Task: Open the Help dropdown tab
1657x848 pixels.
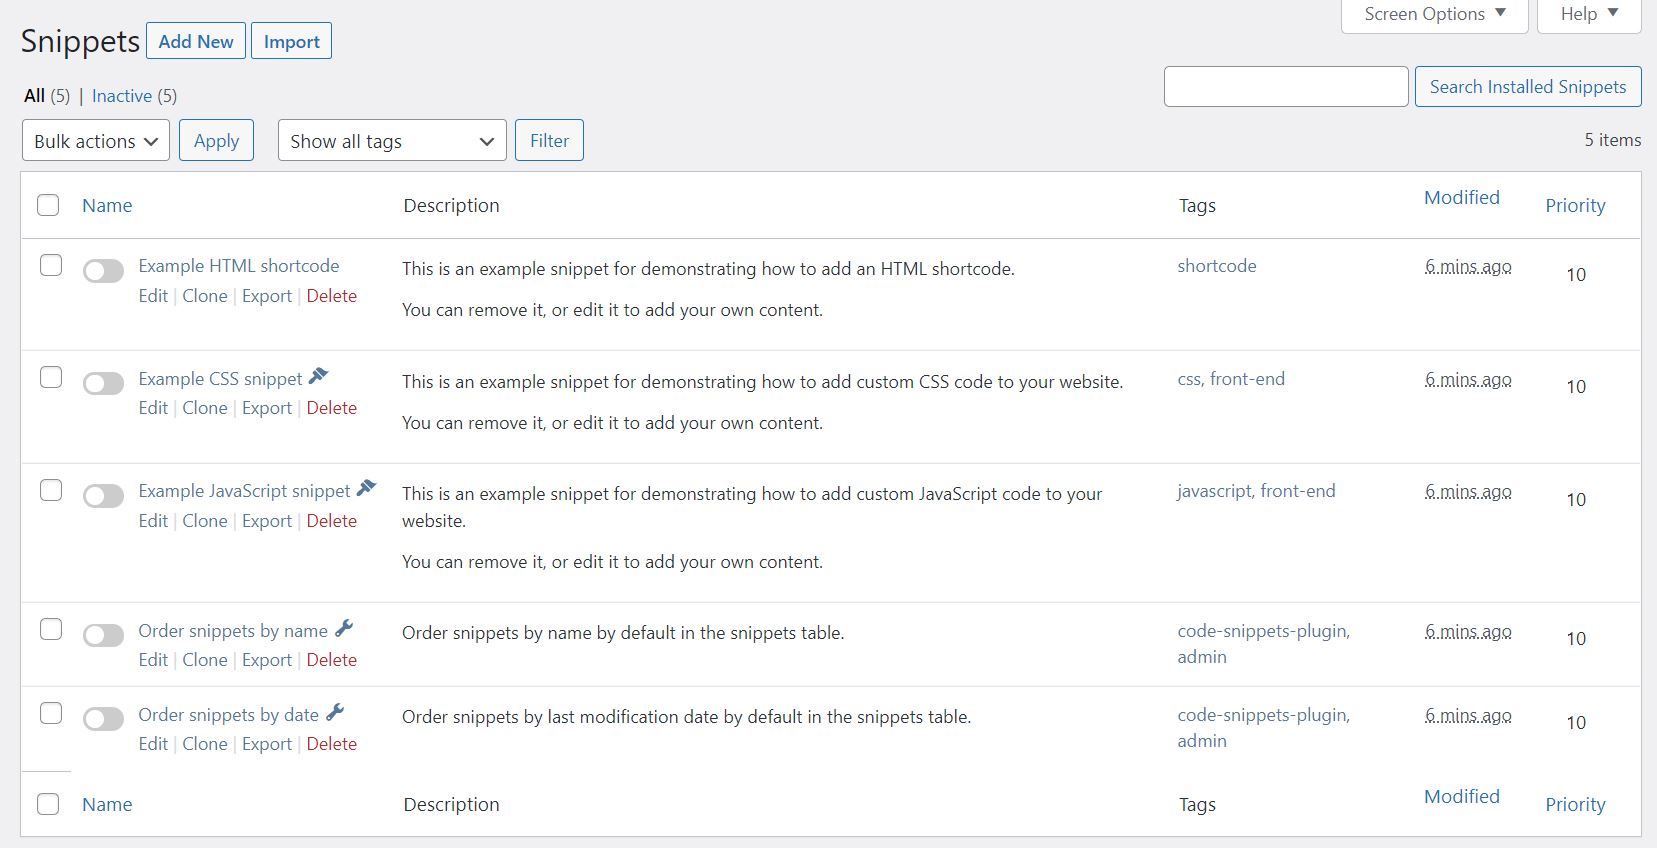Action: coord(1588,14)
